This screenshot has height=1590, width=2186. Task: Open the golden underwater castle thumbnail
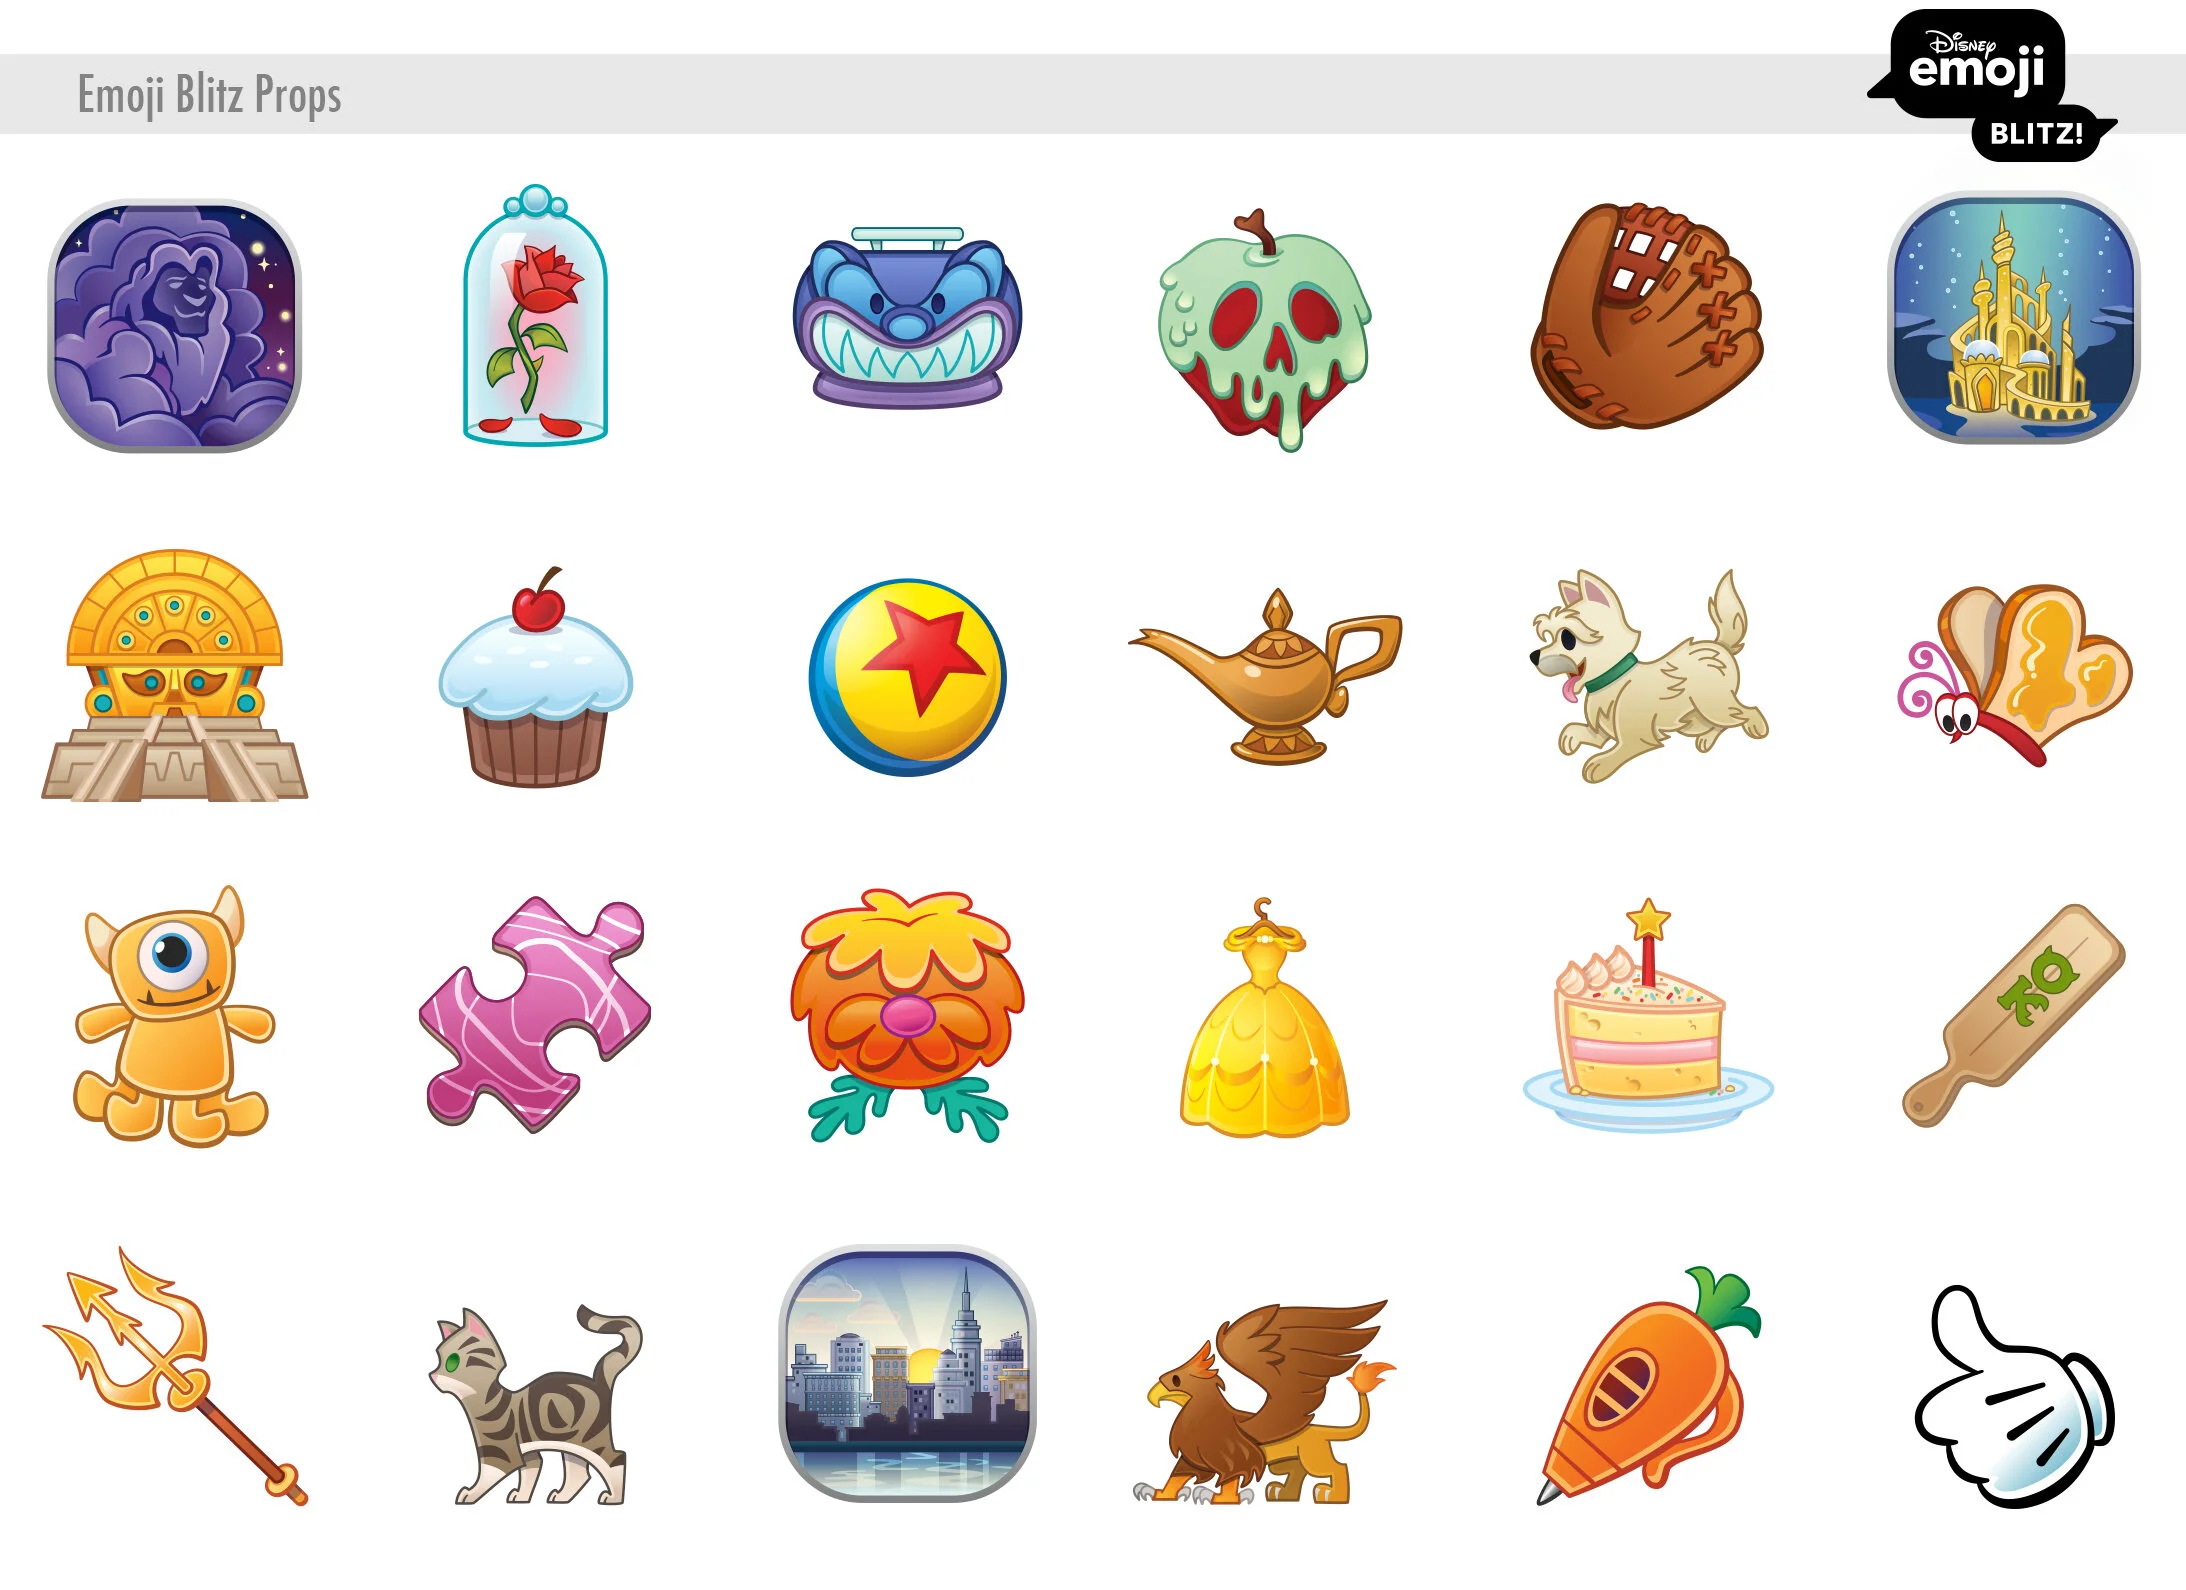pyautogui.click(x=2013, y=318)
